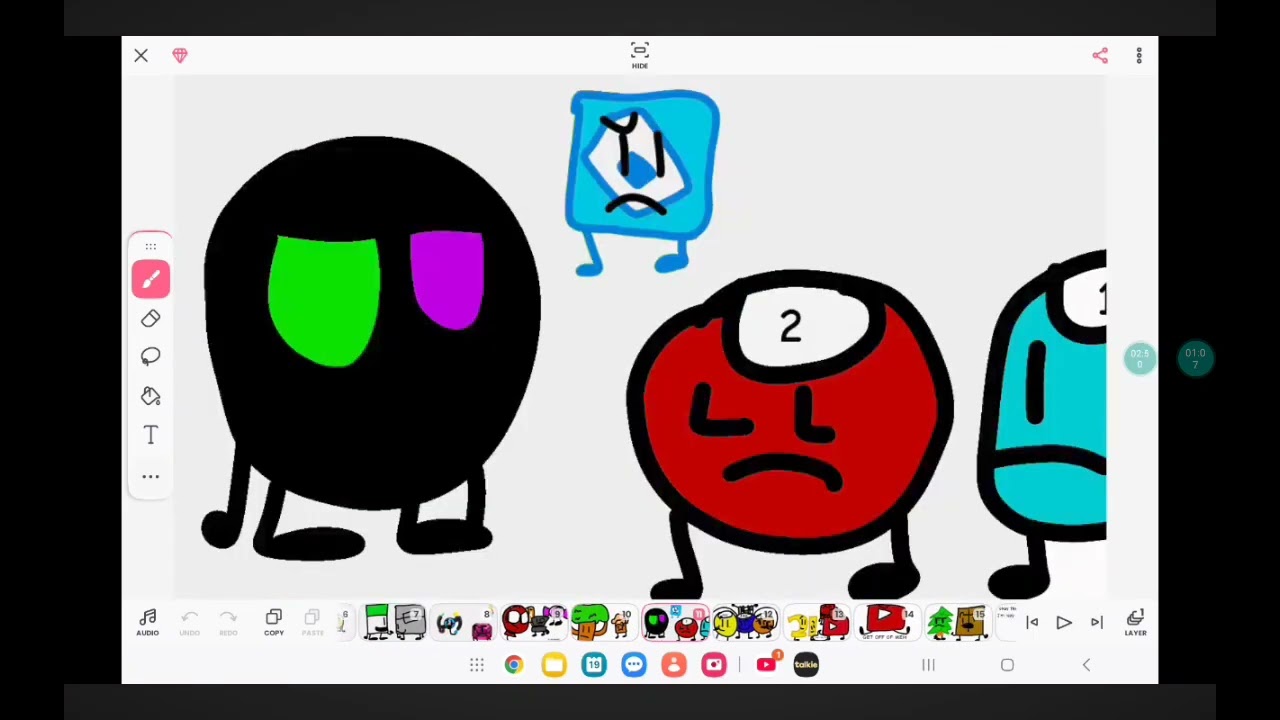
Task: Open the talkie app icon
Action: pyautogui.click(x=806, y=665)
